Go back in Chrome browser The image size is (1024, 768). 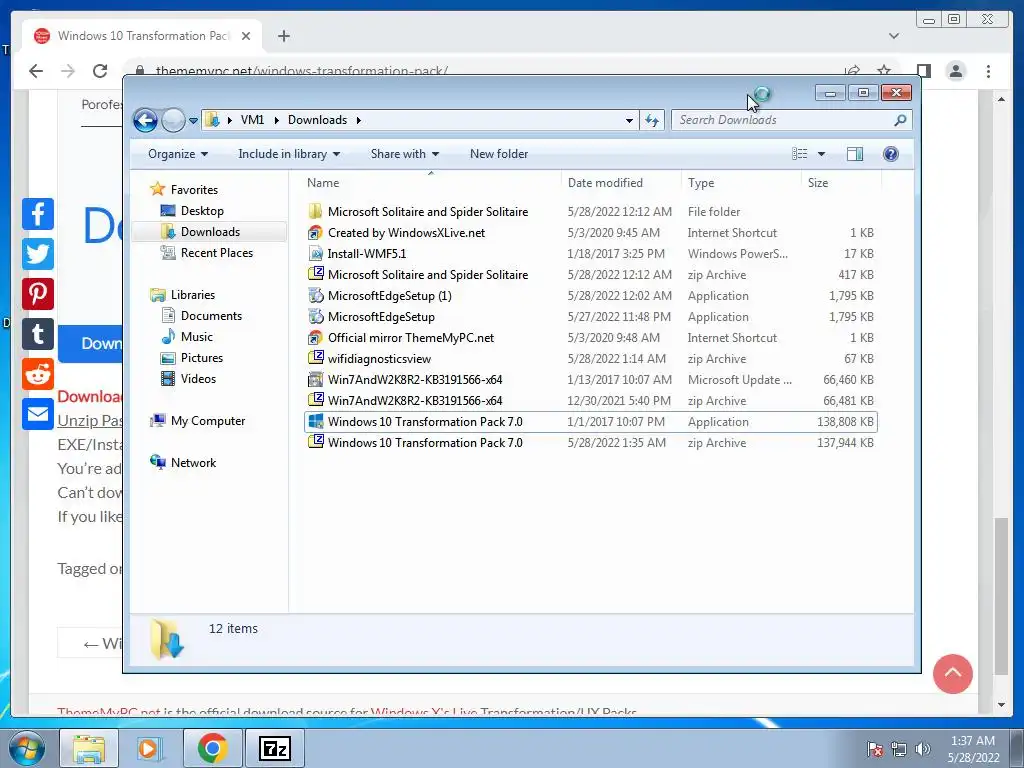tap(36, 71)
